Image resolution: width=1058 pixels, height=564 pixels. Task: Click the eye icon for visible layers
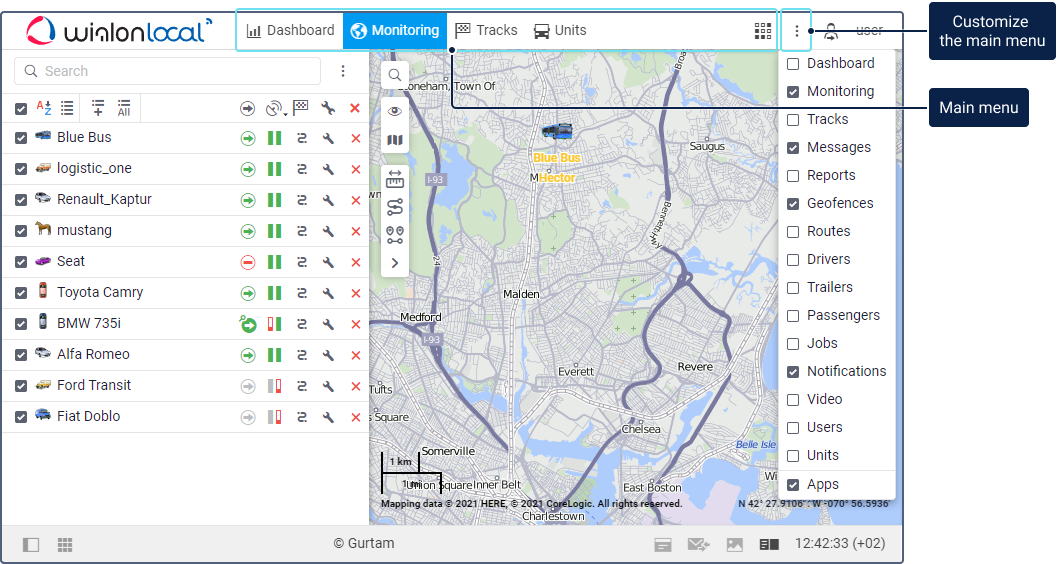click(x=395, y=111)
